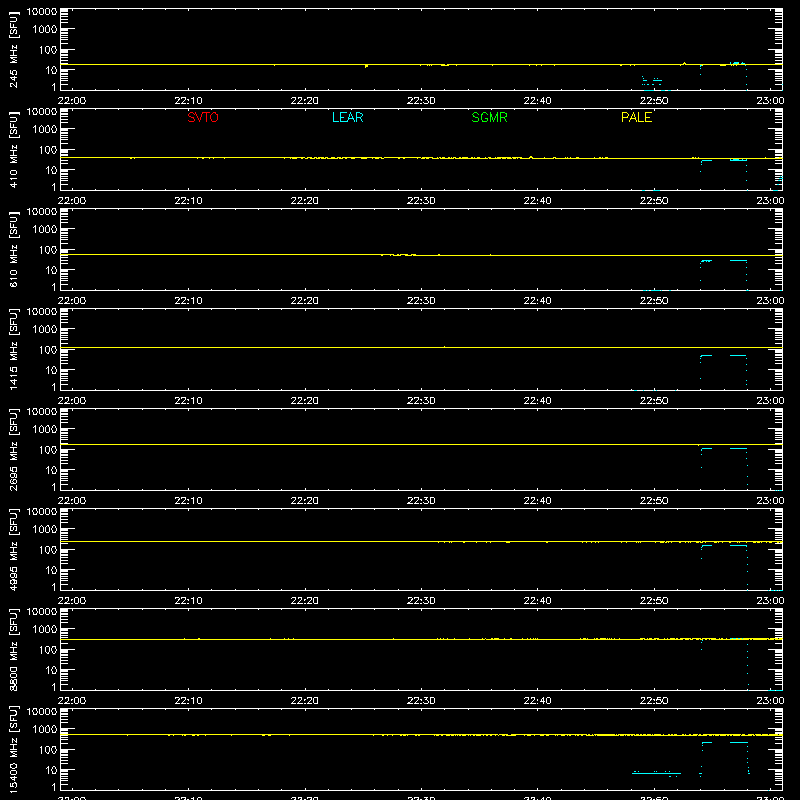800x800 pixels.
Task: Click the 1000 tick value on 410 MHz axis
Action: coord(45,130)
